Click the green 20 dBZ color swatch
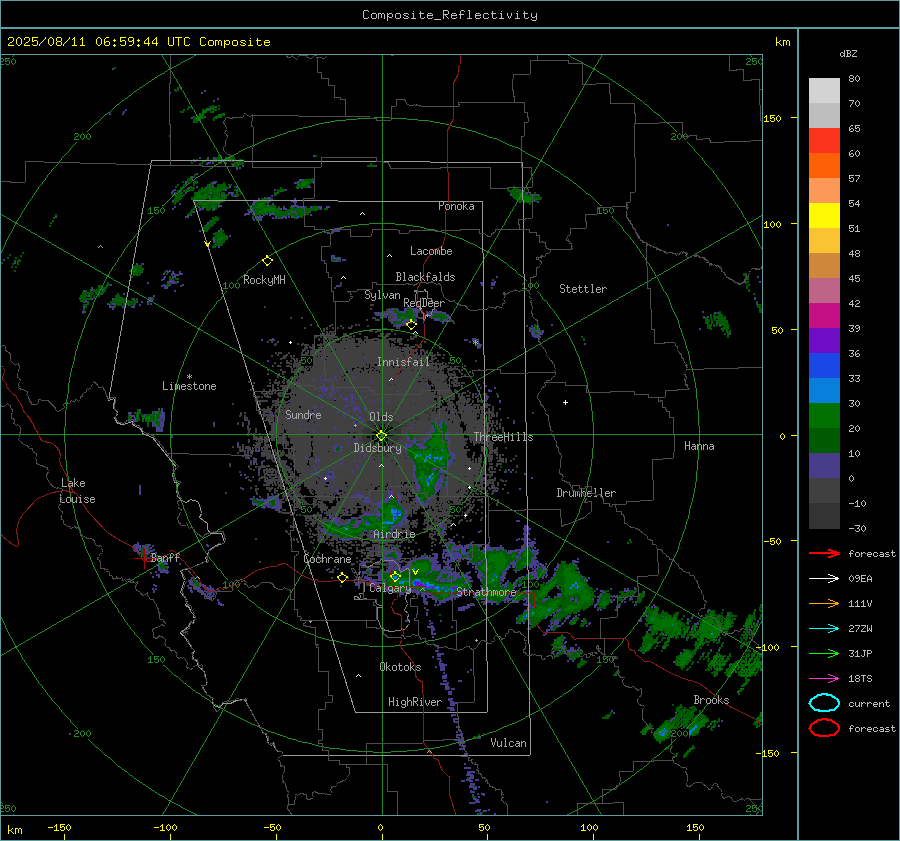 [824, 416]
